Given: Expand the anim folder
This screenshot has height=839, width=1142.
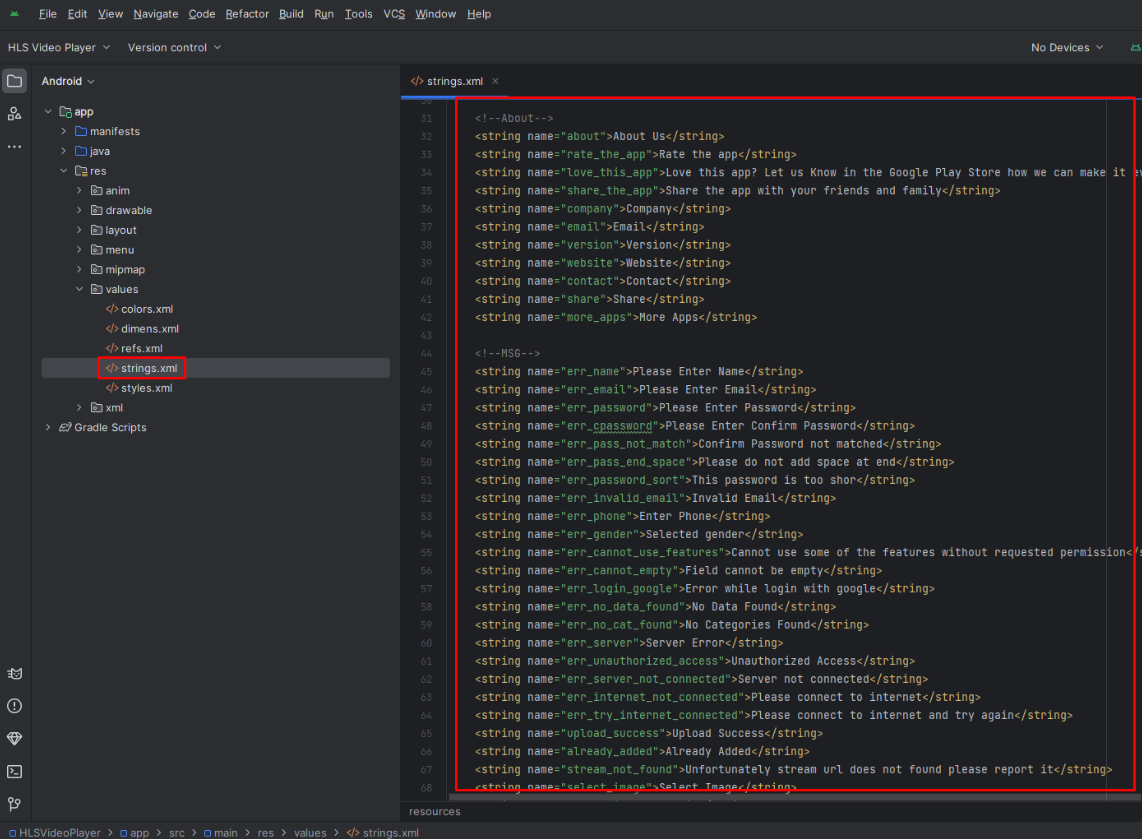Looking at the screenshot, I should point(79,190).
